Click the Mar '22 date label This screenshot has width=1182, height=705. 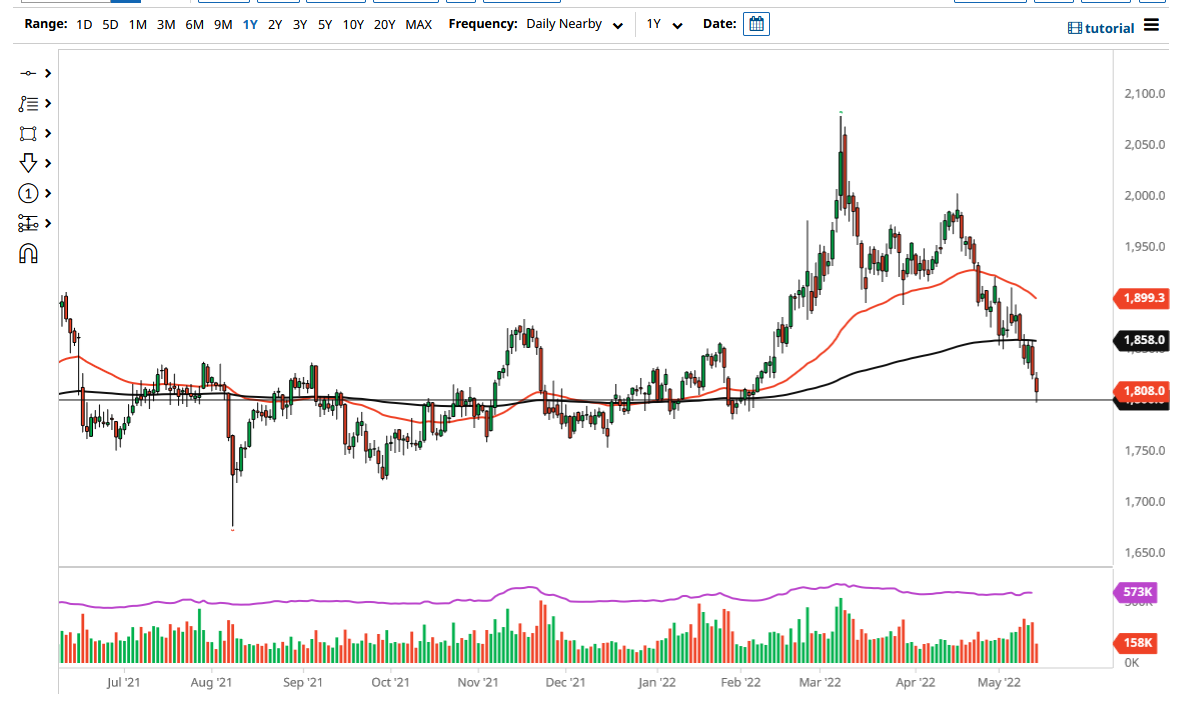point(819,682)
